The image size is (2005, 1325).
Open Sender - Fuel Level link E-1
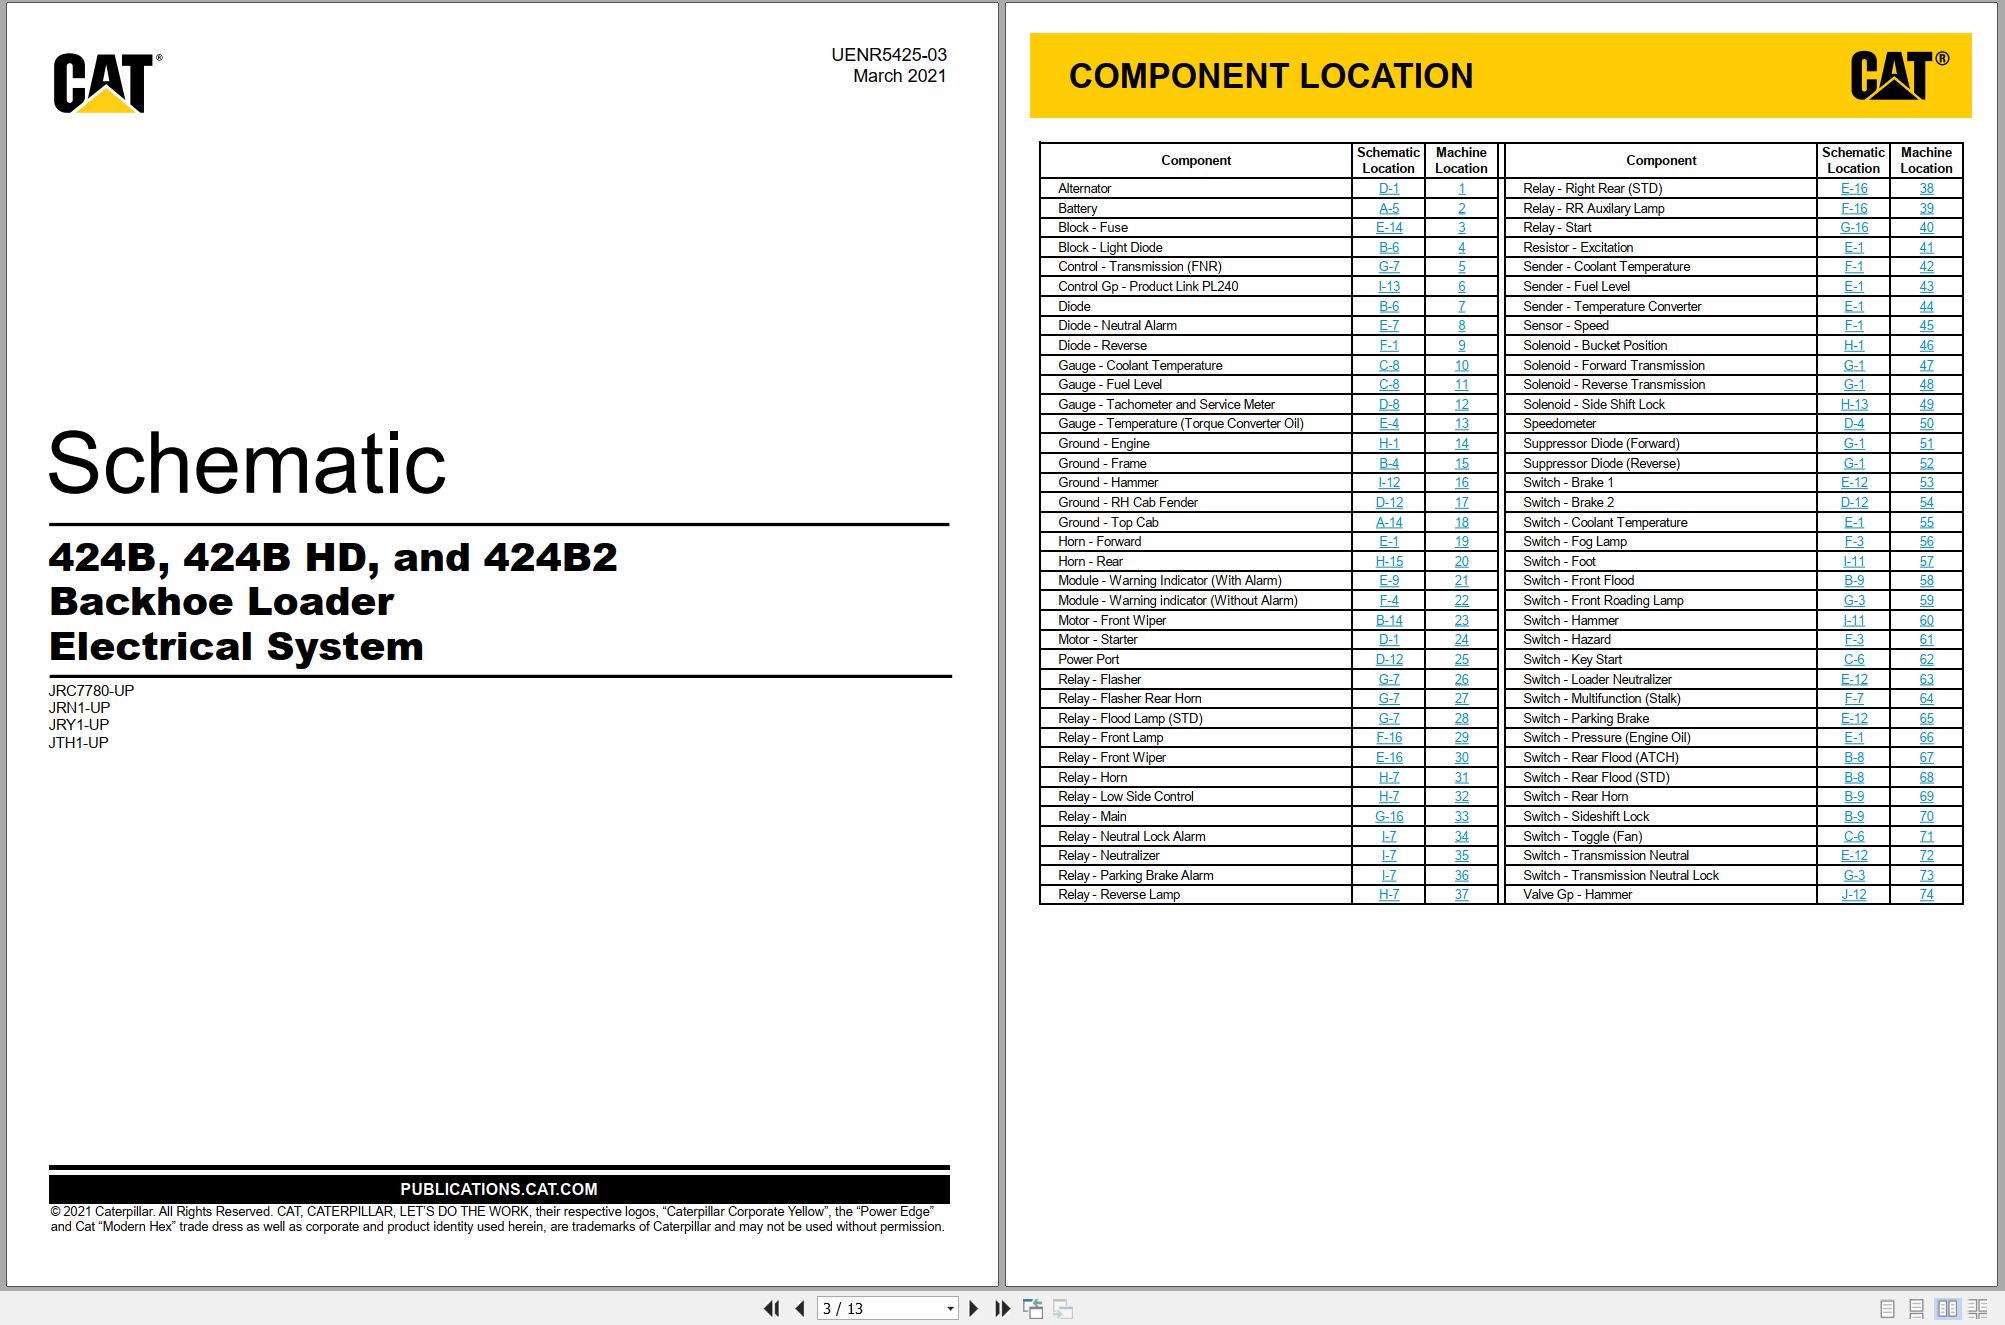(1854, 286)
